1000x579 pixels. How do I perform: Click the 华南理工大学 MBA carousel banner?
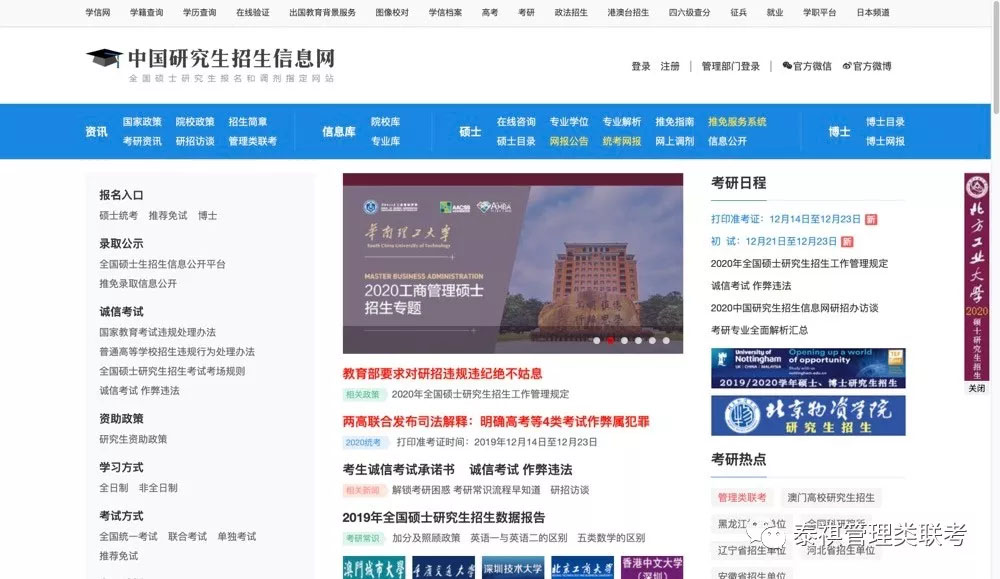coord(512,263)
